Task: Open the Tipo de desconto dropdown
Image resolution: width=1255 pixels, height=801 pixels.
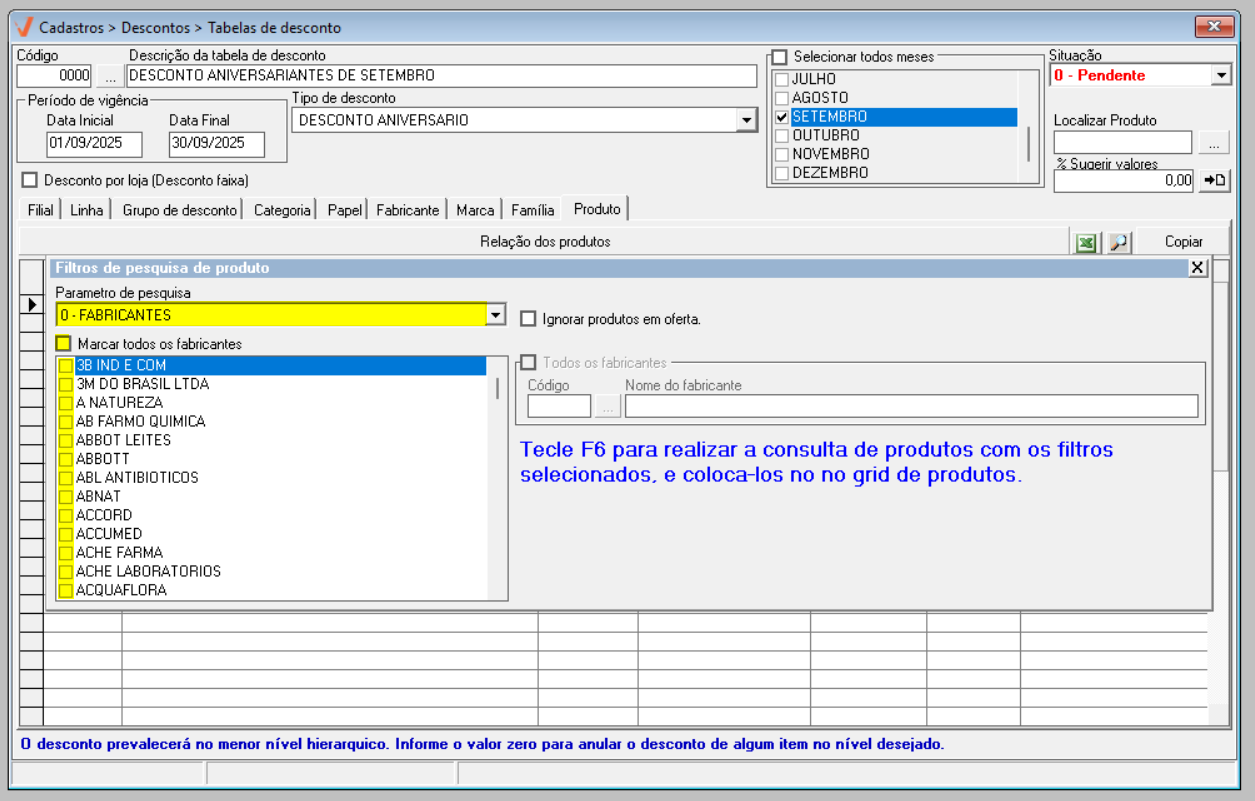Action: tap(746, 121)
